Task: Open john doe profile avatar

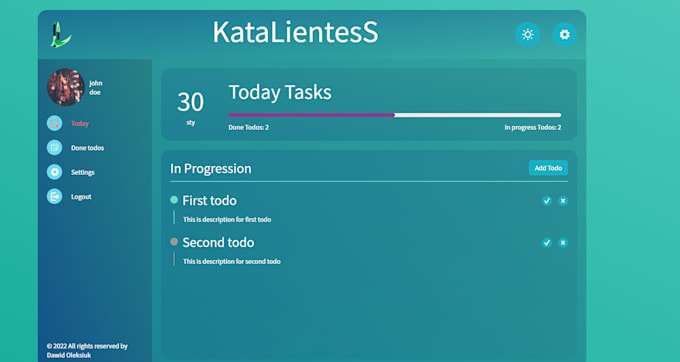Action: [65, 87]
